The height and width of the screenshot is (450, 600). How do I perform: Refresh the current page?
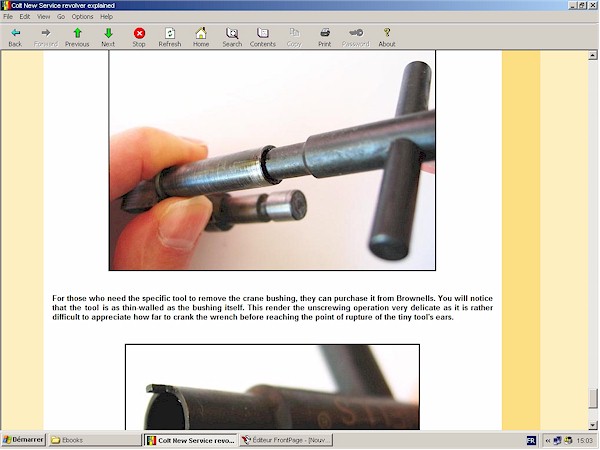170,37
